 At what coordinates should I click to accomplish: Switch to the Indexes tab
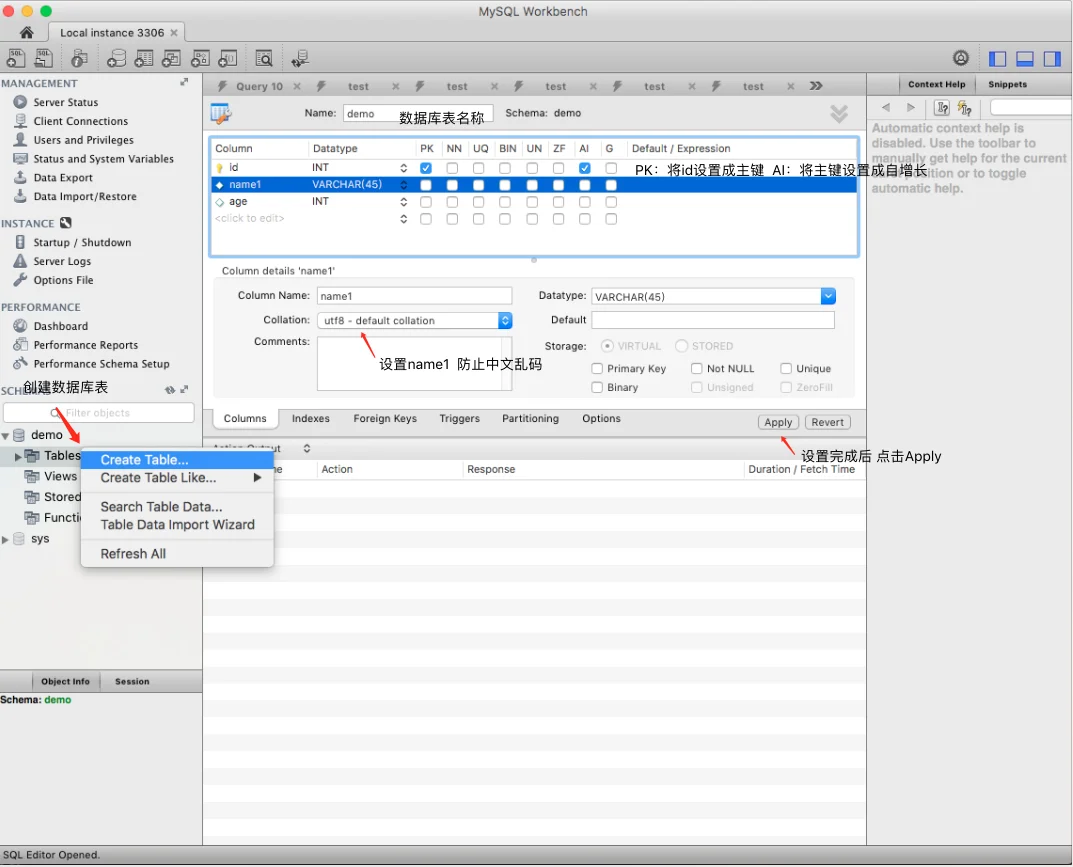point(311,419)
